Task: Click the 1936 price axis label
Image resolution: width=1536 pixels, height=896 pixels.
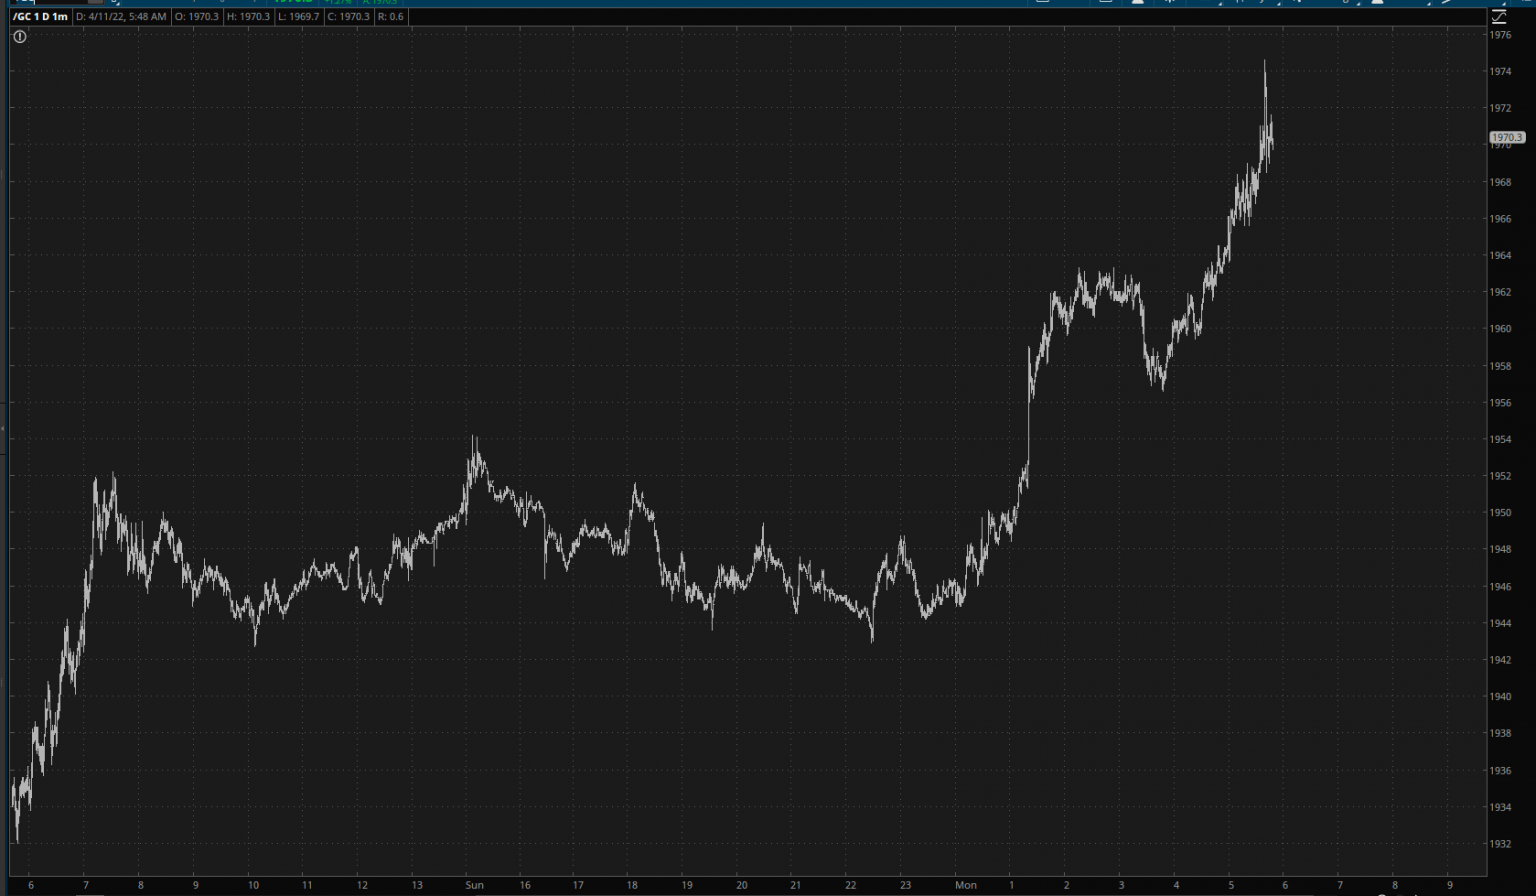Action: point(1500,771)
